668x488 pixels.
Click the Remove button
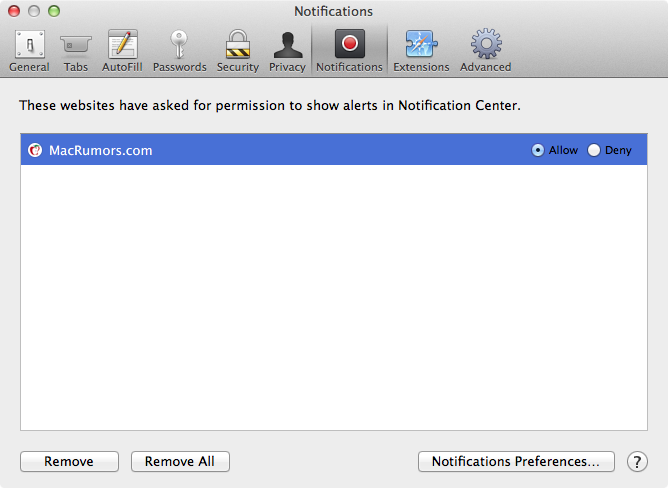[x=69, y=462]
